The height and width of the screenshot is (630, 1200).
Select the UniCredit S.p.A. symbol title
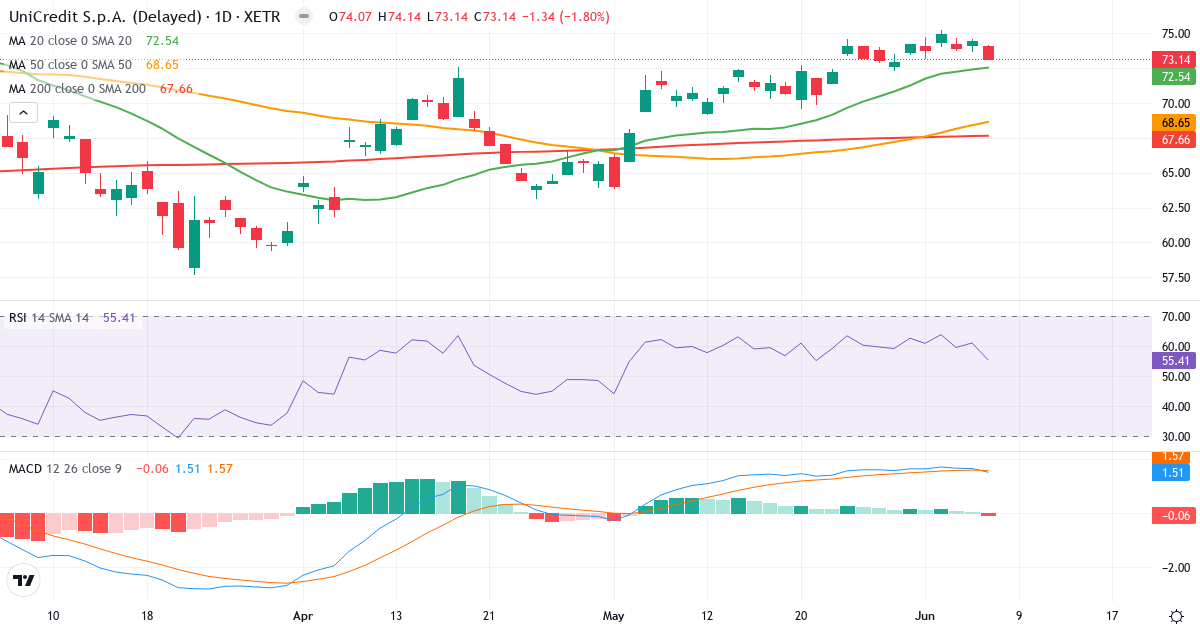coord(144,17)
